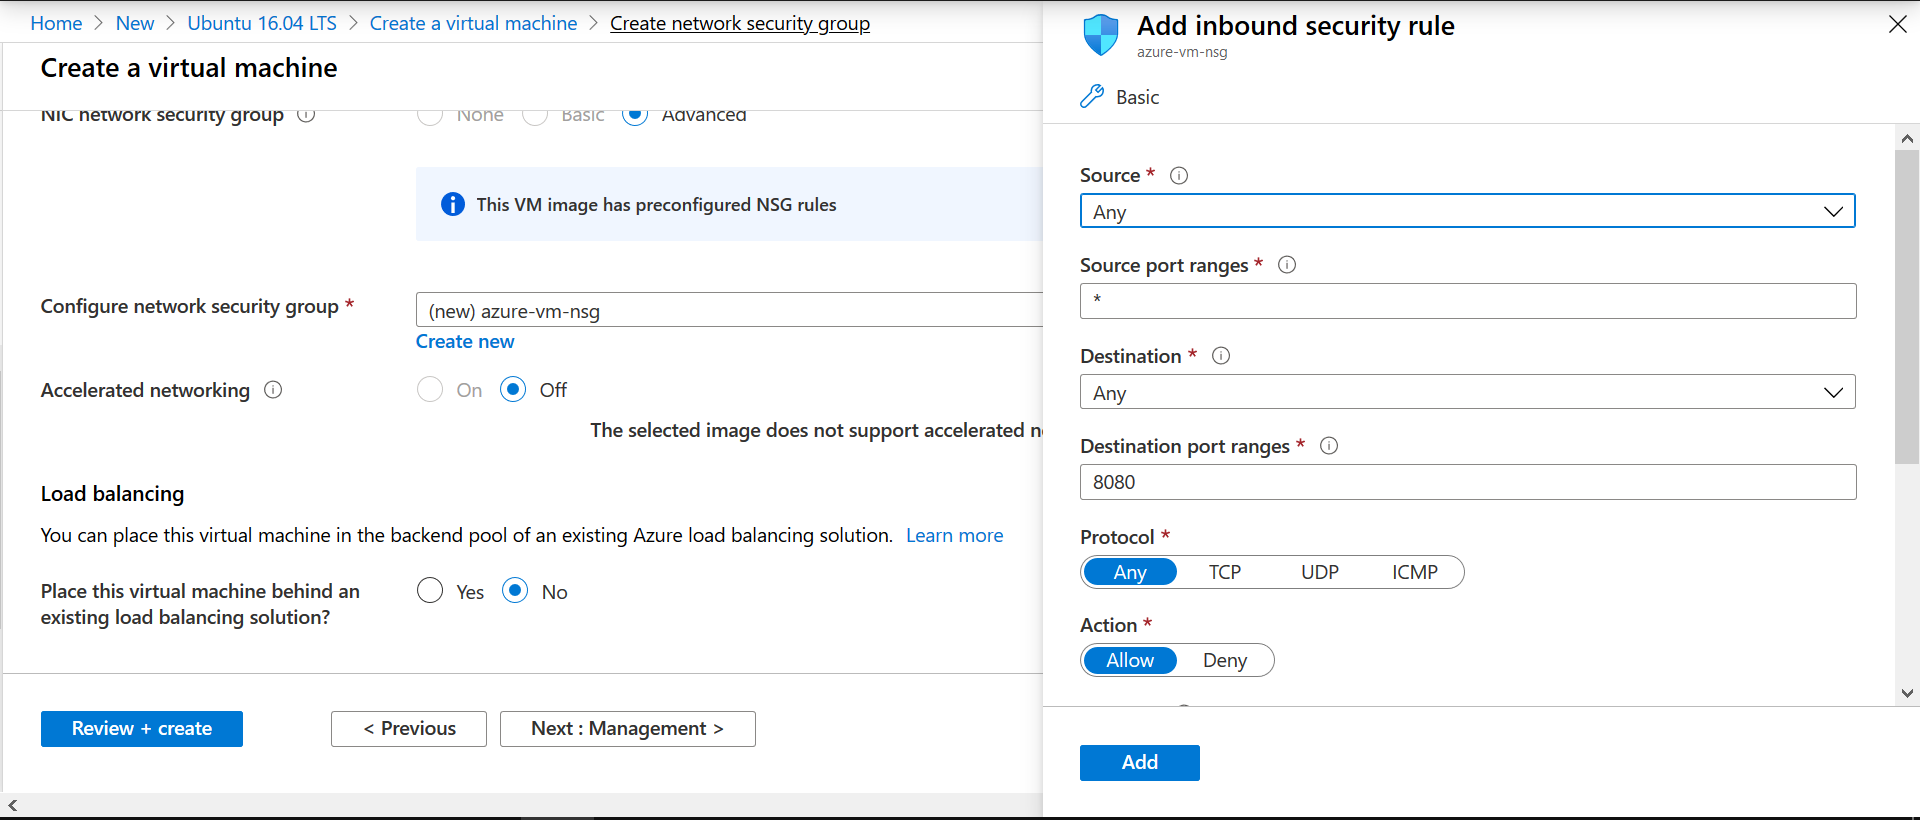Click the panel vertical scrollbar thumb
Viewport: 1920px width, 820px height.
click(x=1907, y=307)
